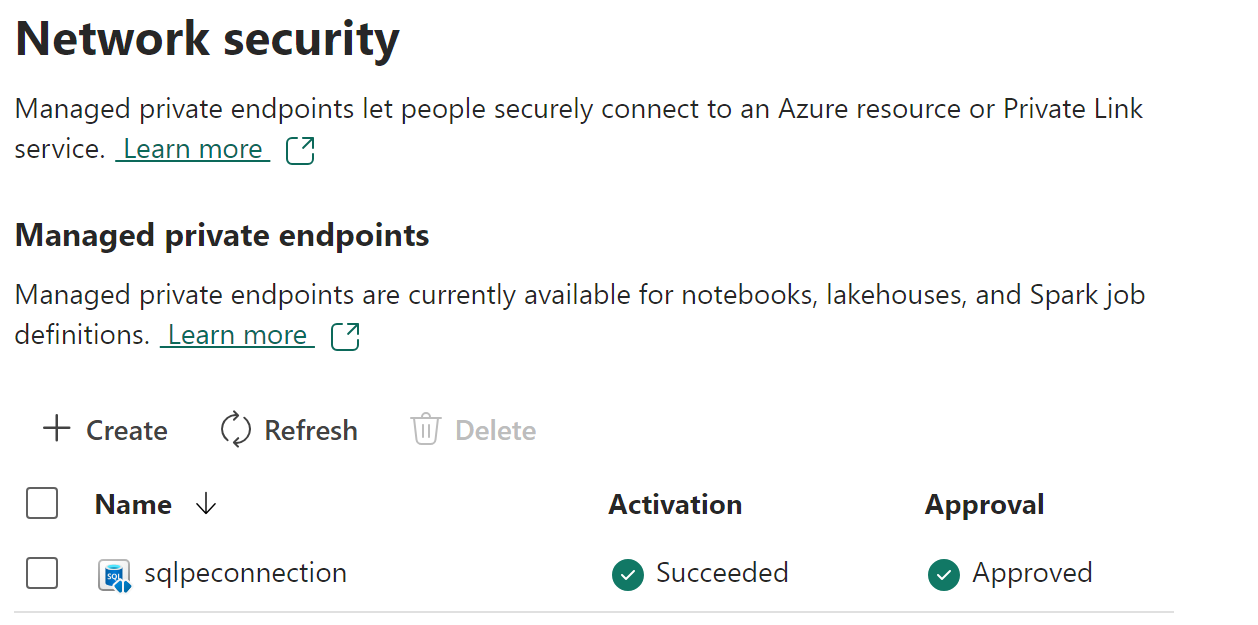Check the select-all checkbox in the table header
Screen dimensions: 1258x625
[x=41, y=503]
